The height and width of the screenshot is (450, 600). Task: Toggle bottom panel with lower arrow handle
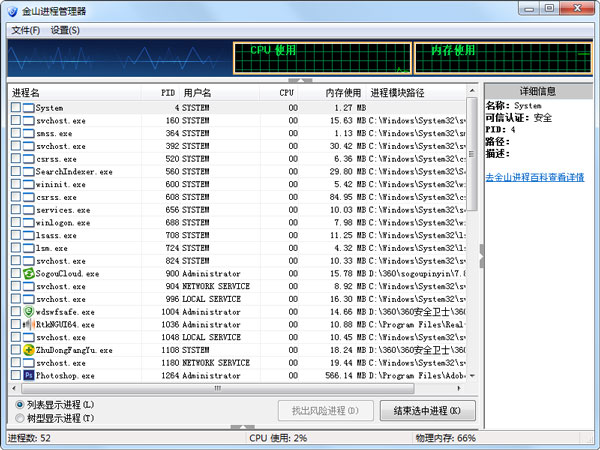pyautogui.click(x=243, y=427)
